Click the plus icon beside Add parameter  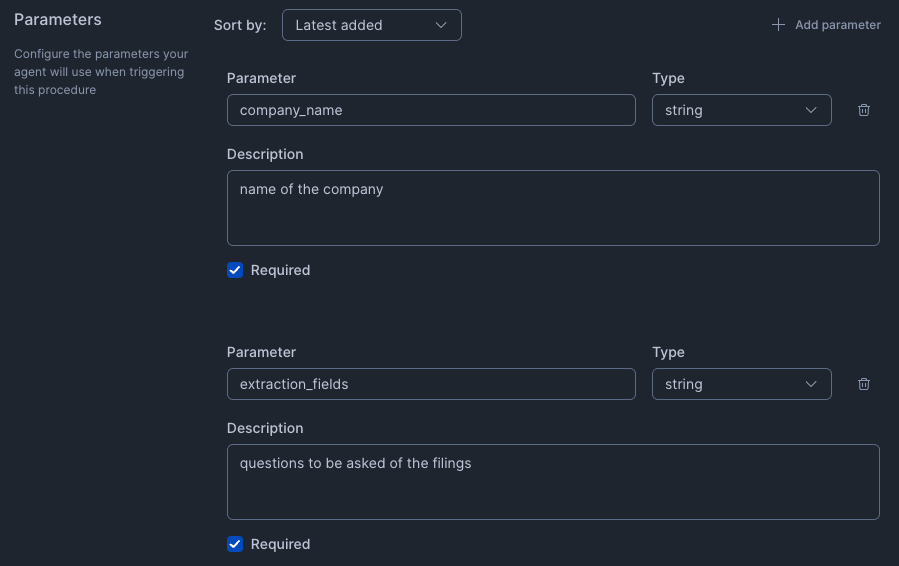[x=778, y=25]
